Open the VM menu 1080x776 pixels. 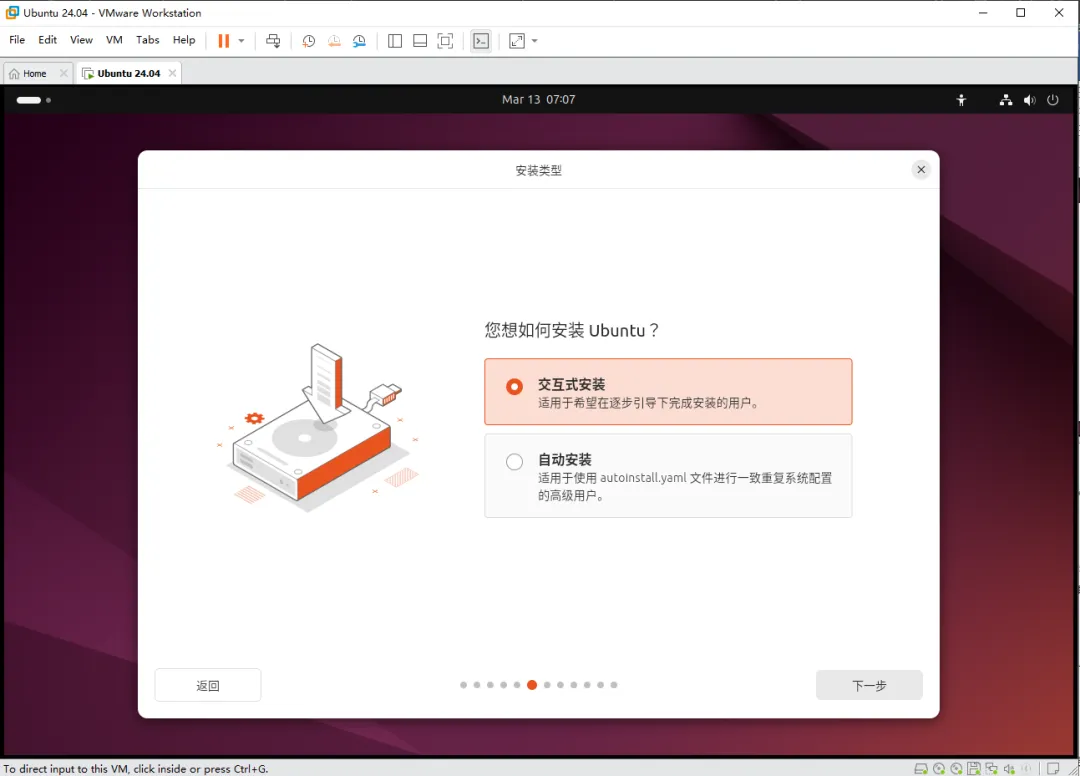click(114, 40)
